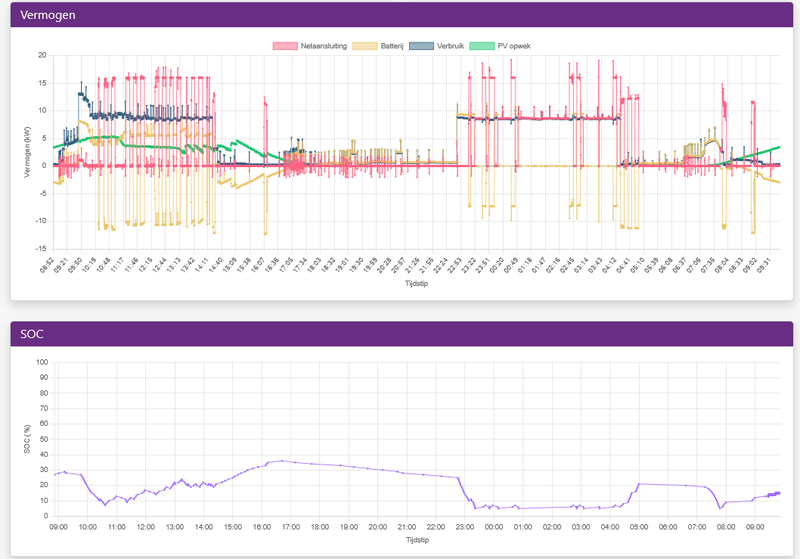Click the SOC peak point near 17:00
The image size is (800, 559).
click(x=282, y=461)
